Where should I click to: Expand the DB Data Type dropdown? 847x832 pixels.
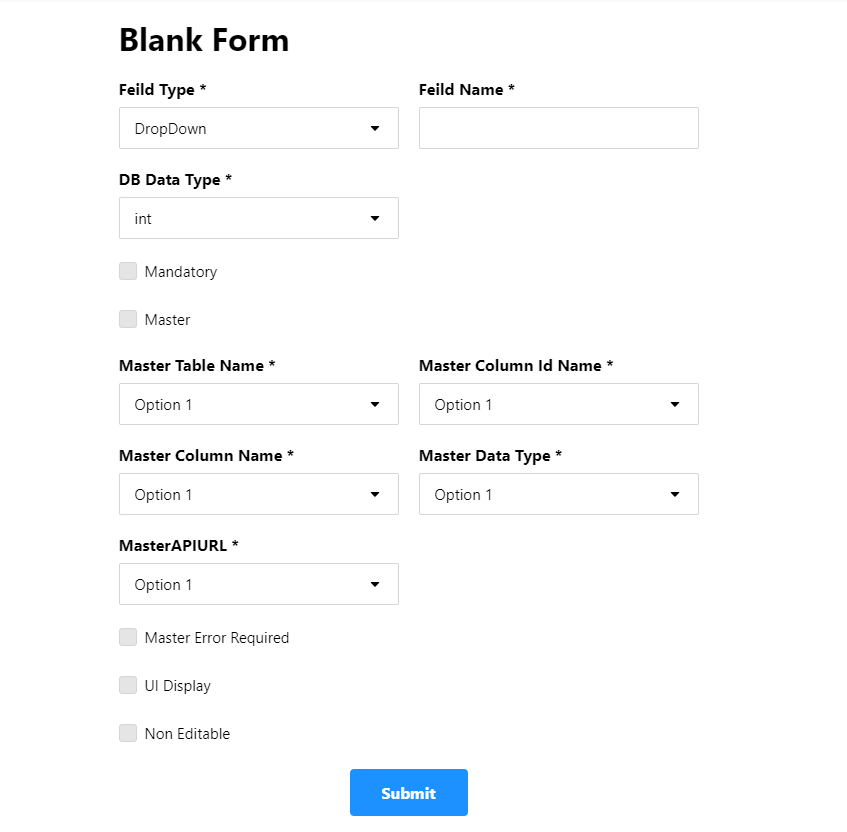click(258, 218)
